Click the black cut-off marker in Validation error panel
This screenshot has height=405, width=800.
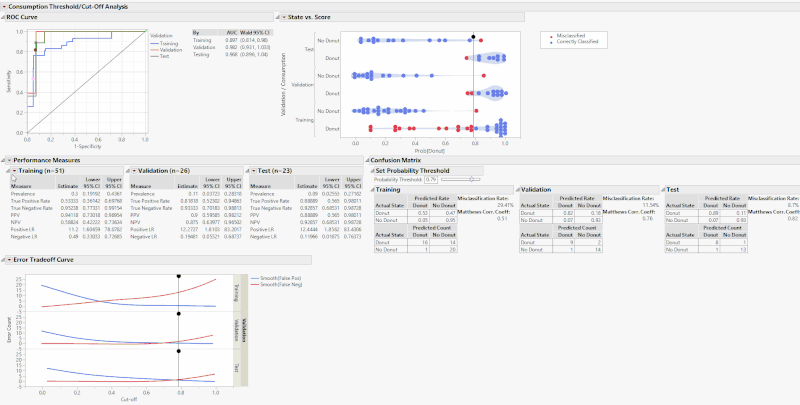click(179, 314)
